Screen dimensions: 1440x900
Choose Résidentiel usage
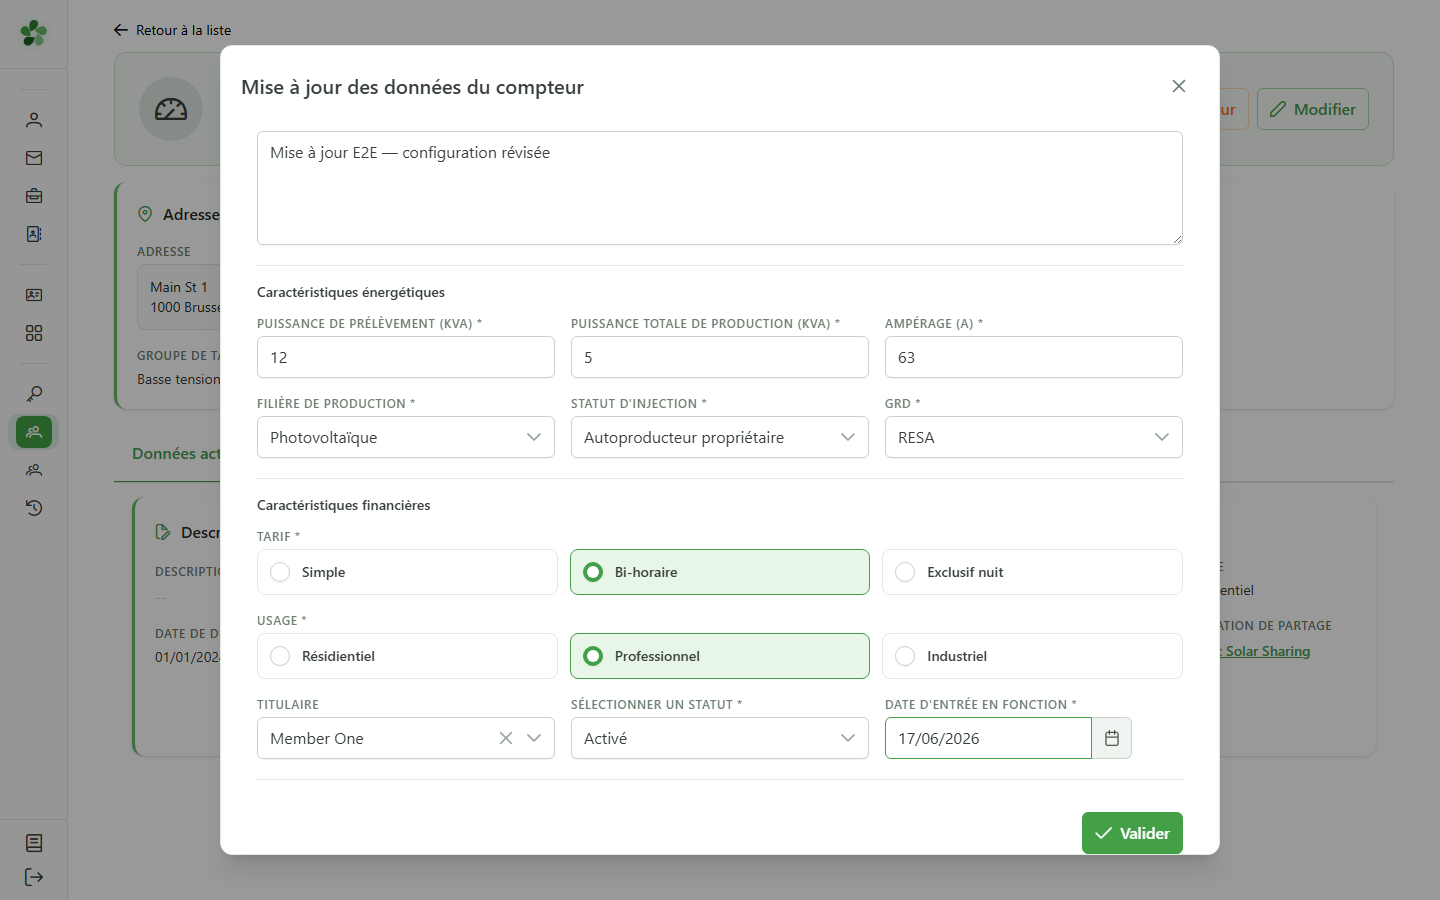click(407, 656)
